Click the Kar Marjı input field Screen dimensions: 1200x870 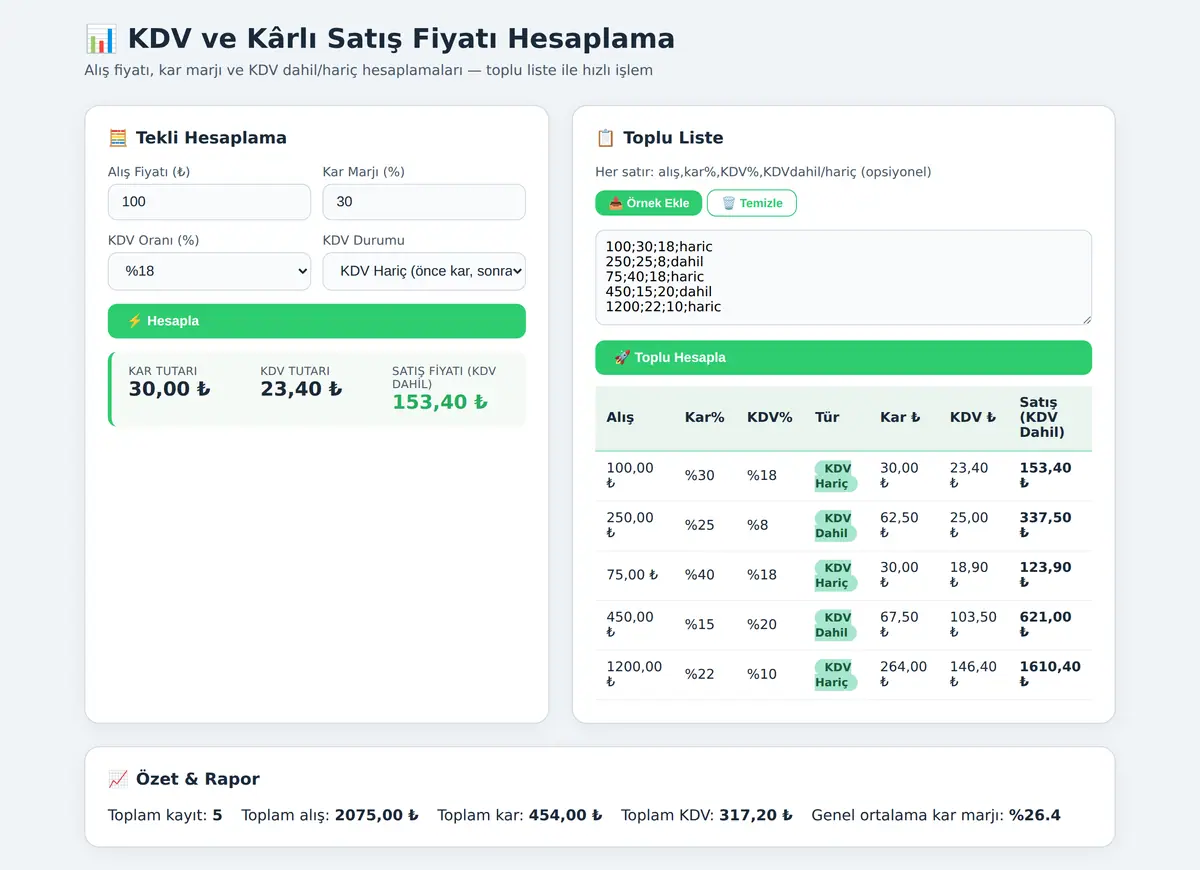(x=424, y=202)
